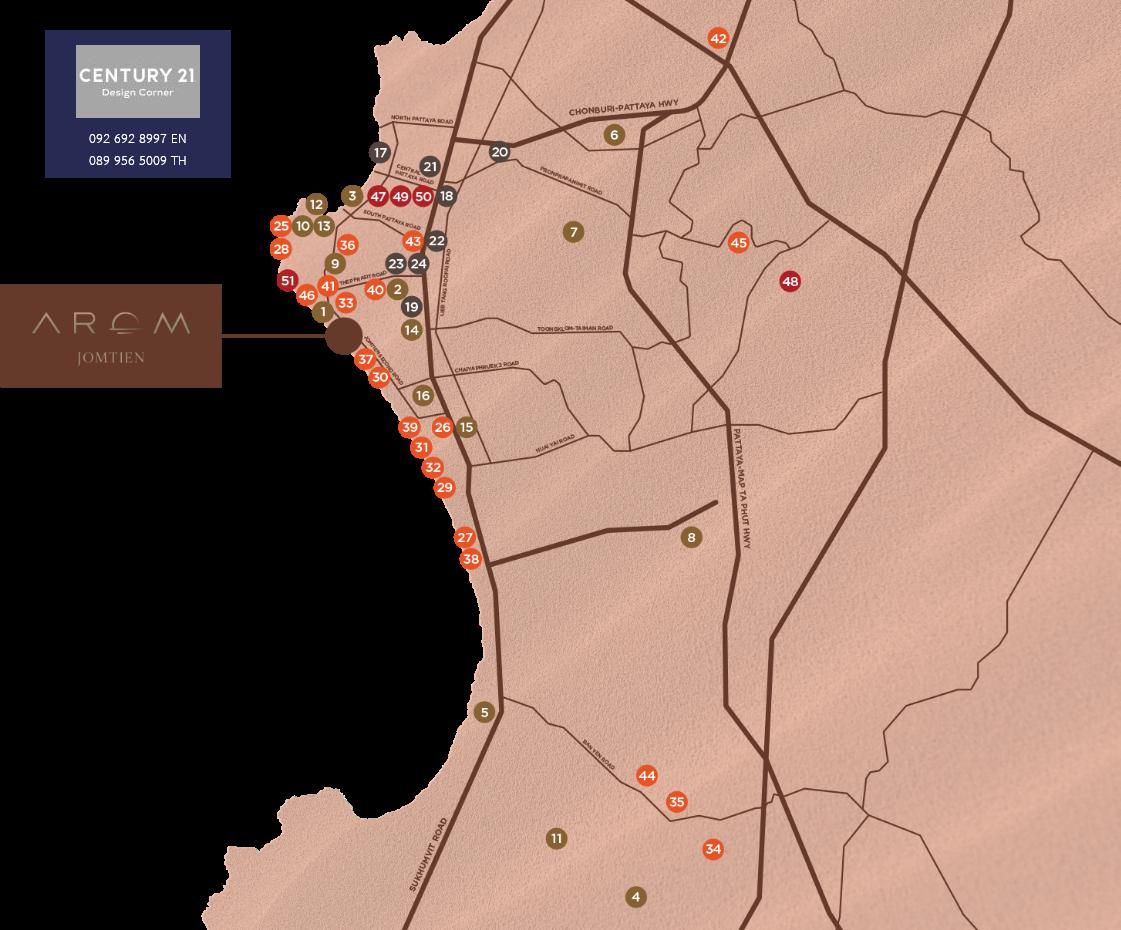Viewport: 1121px width, 930px height.
Task: Click the orange marker numbered 34
Action: click(713, 850)
